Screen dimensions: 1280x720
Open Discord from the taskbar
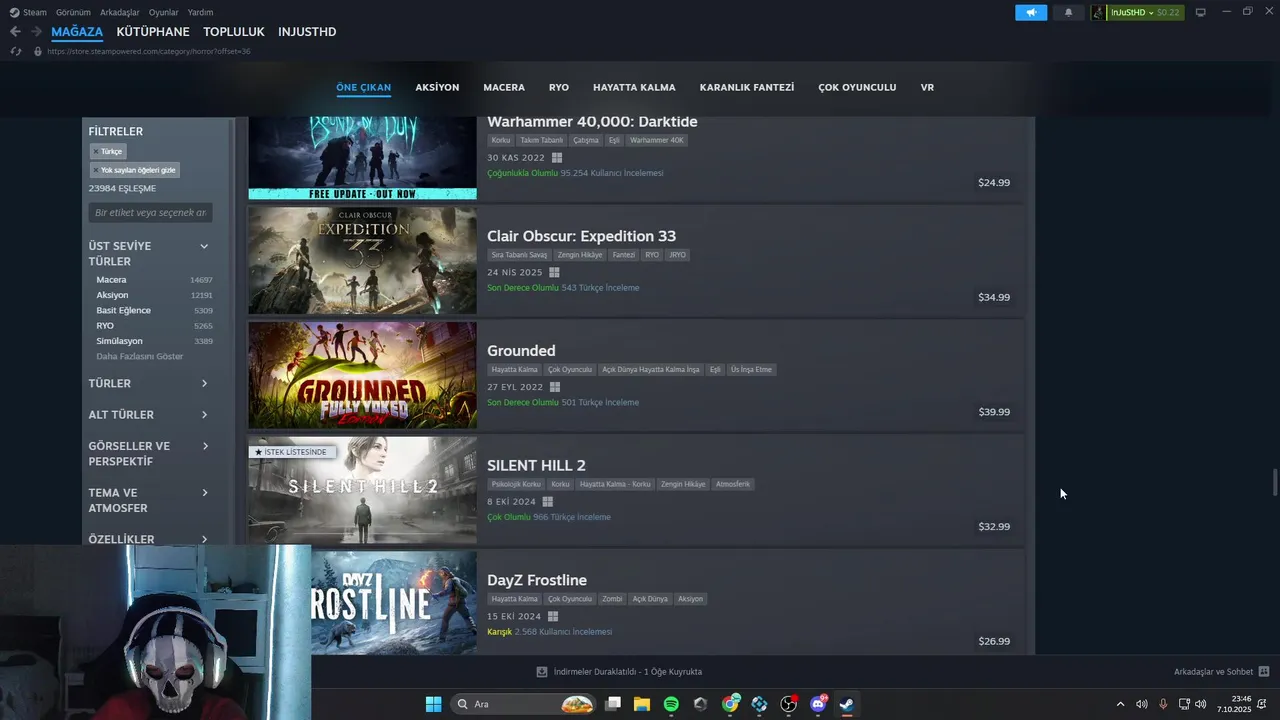[x=818, y=704]
